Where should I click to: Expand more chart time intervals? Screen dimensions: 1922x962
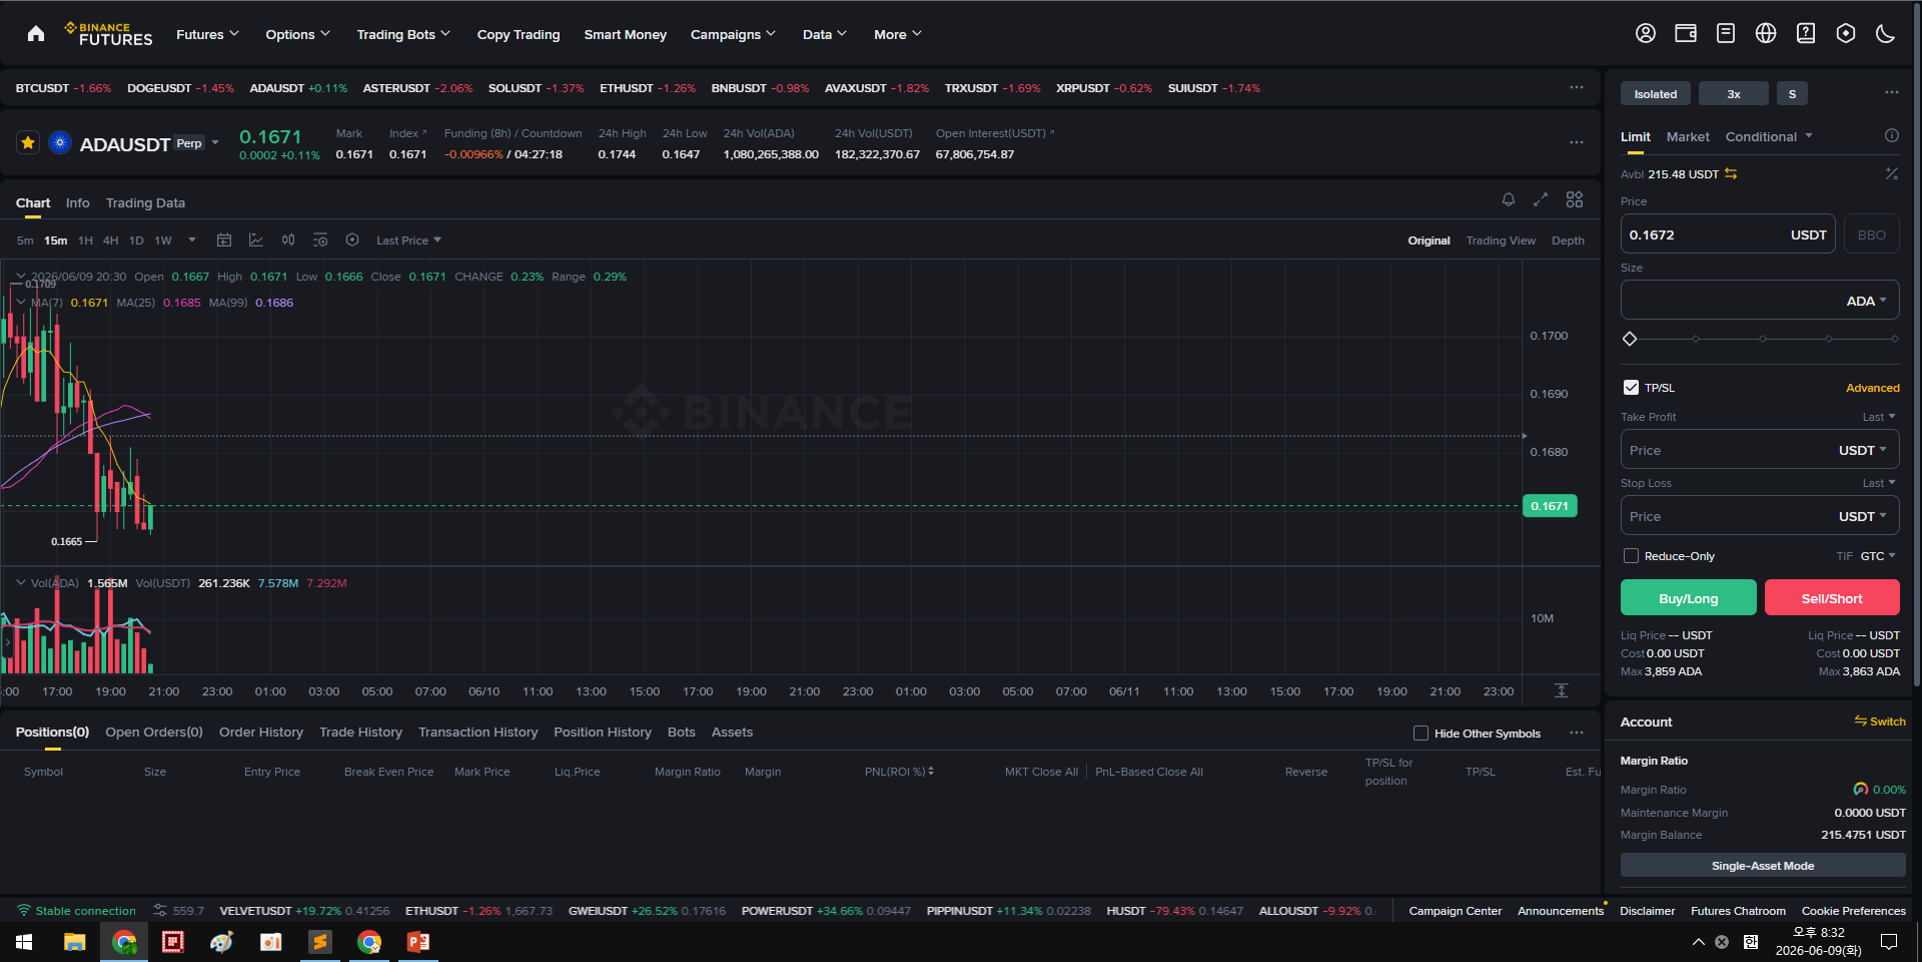192,240
